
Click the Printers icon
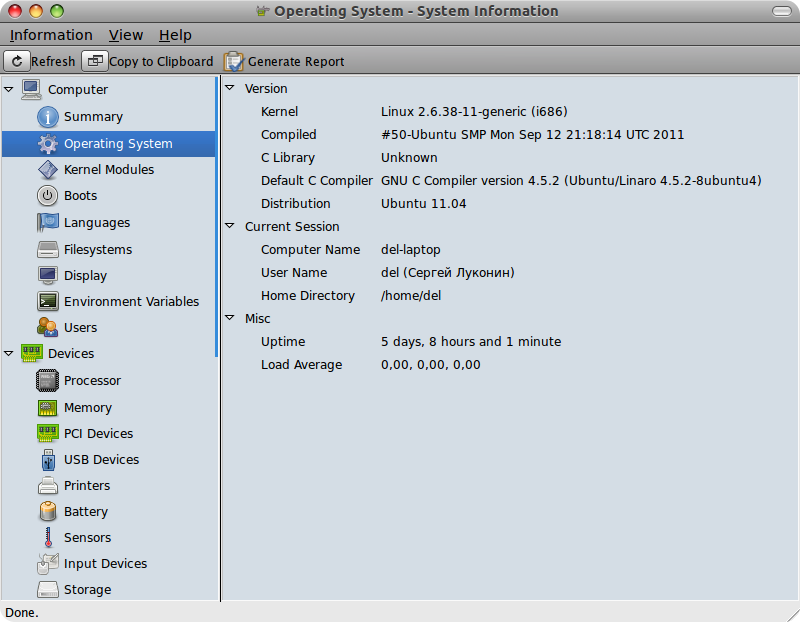(x=47, y=486)
